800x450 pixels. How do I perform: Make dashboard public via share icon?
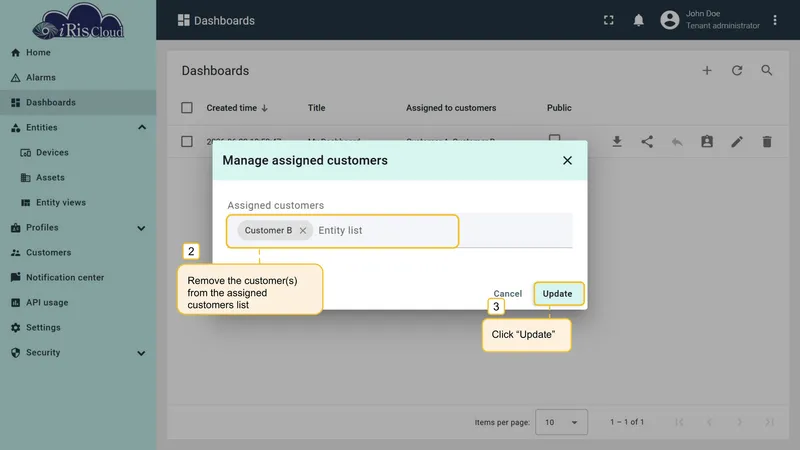tap(647, 141)
